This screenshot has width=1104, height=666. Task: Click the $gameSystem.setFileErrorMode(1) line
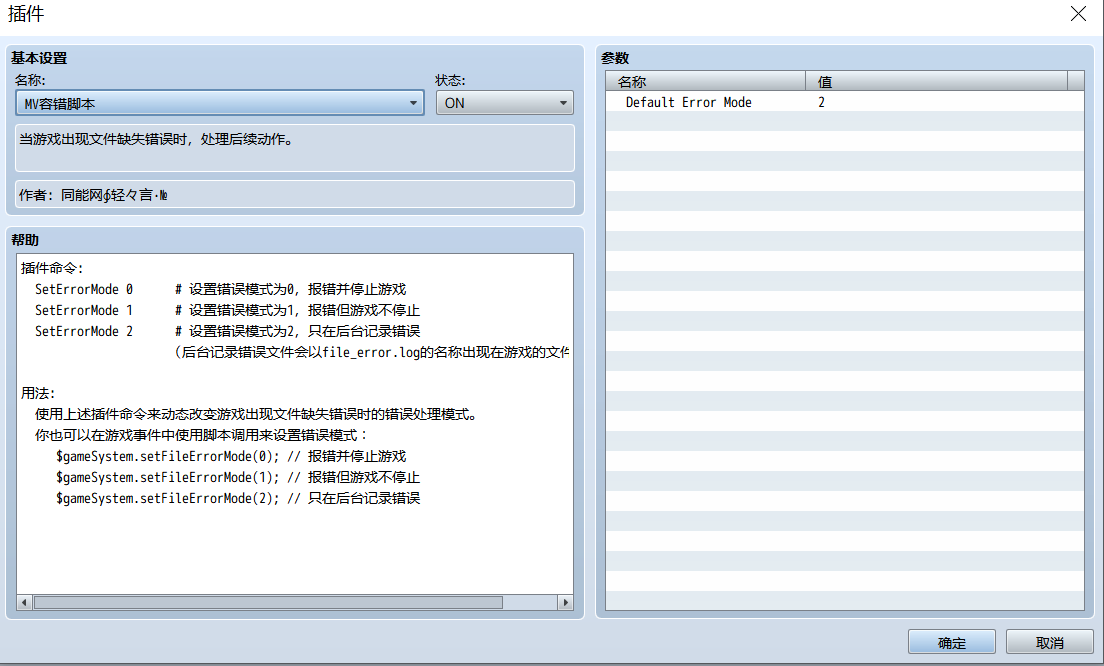point(238,477)
